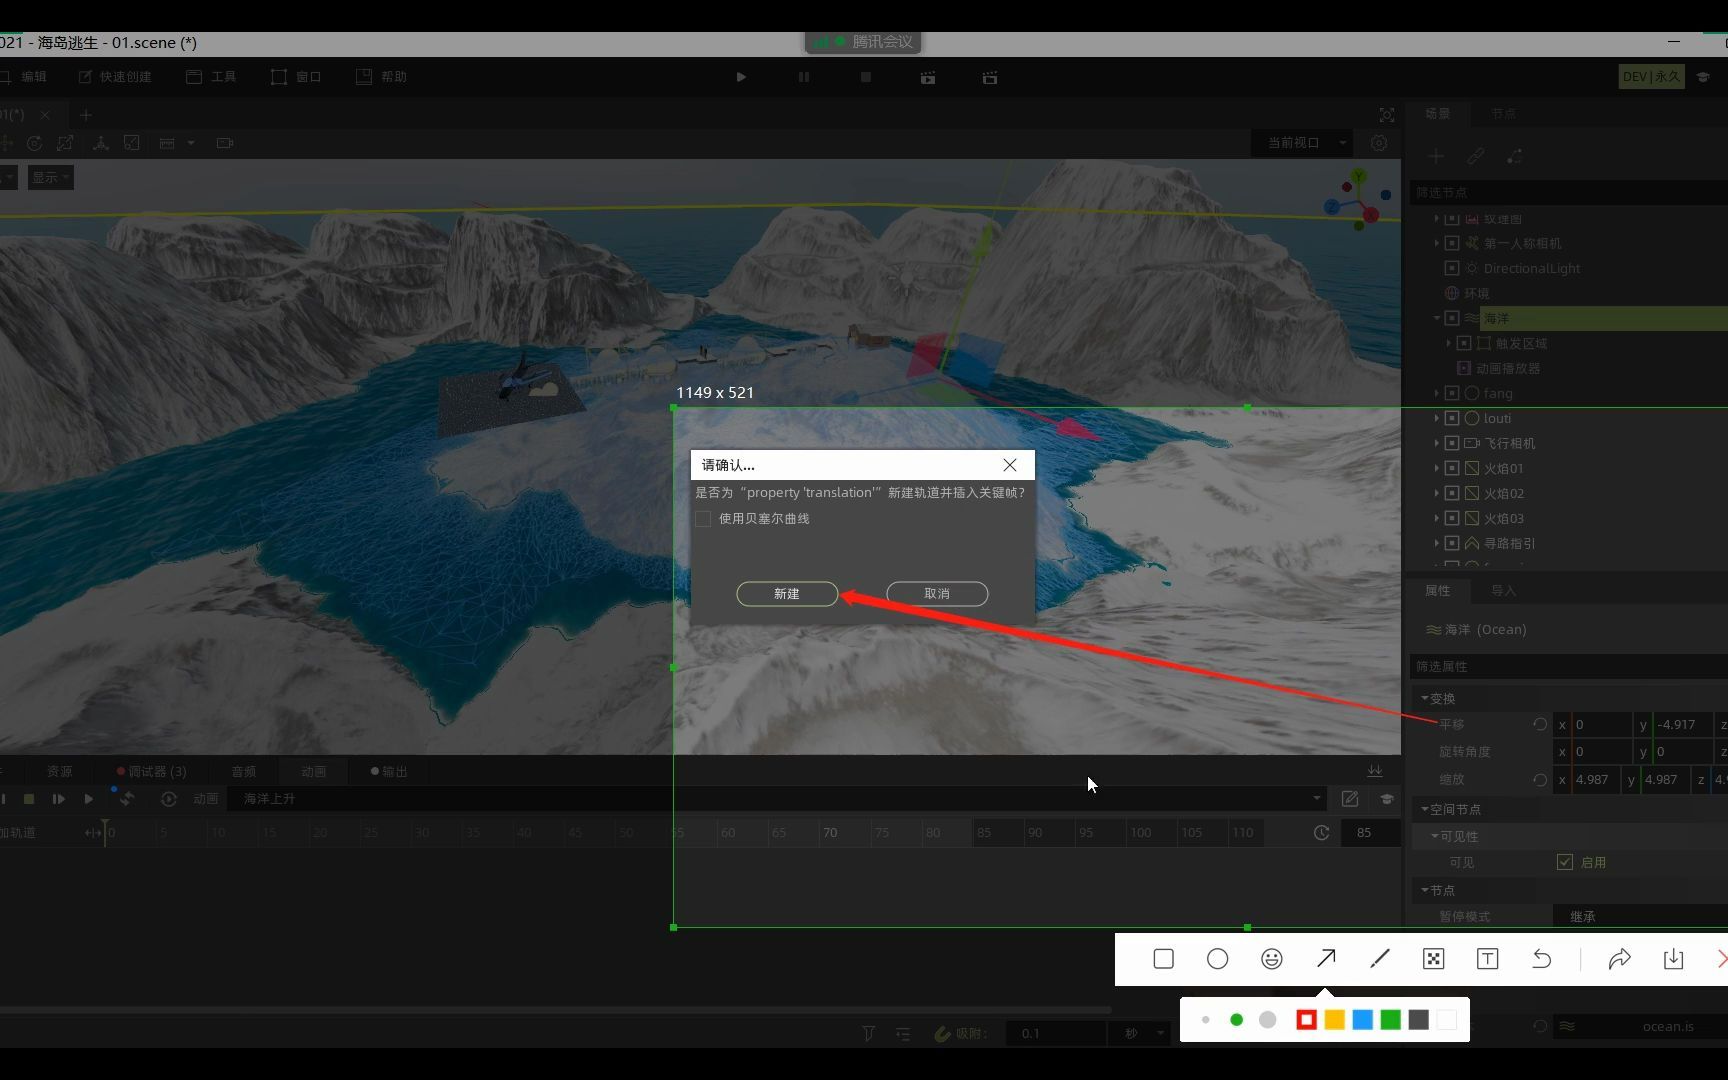
Task: Enable 使用贝塞尔曲线 checkbox
Action: (x=703, y=519)
